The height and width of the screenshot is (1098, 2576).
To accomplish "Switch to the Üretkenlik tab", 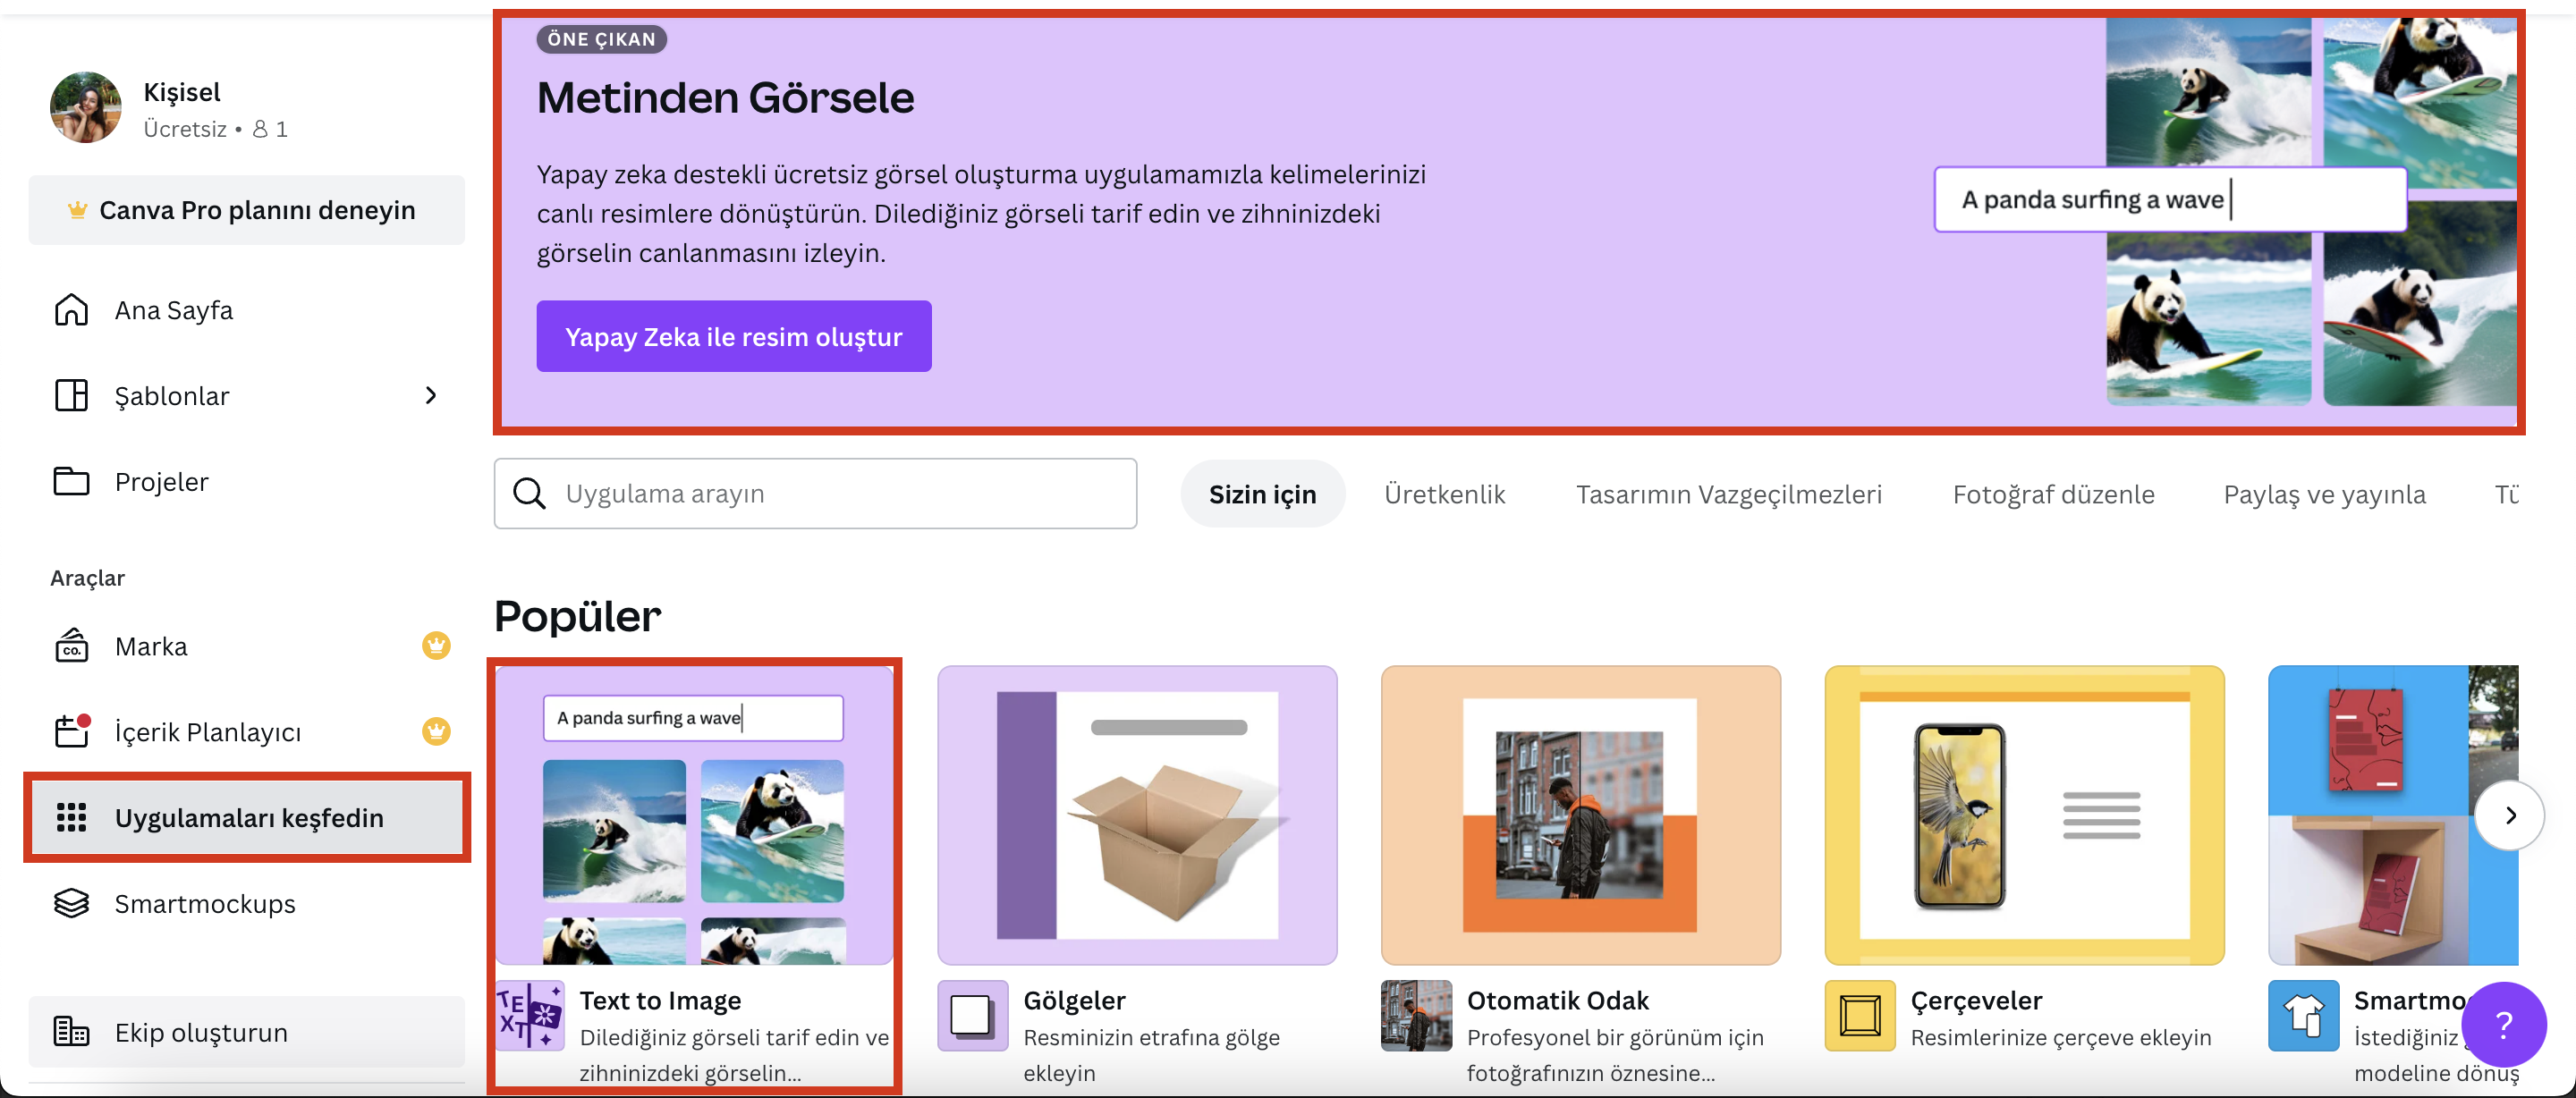I will click(x=1444, y=494).
